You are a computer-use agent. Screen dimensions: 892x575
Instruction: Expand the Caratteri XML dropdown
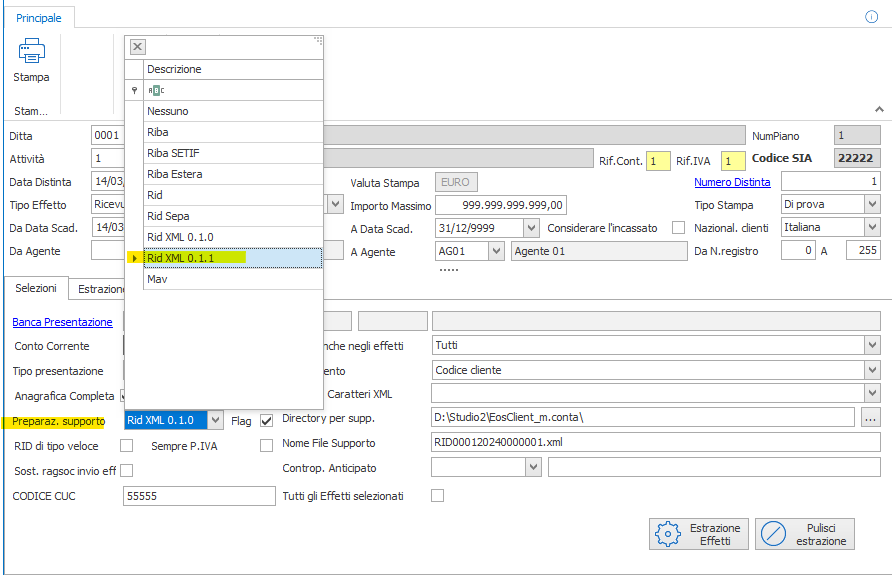tap(872, 393)
